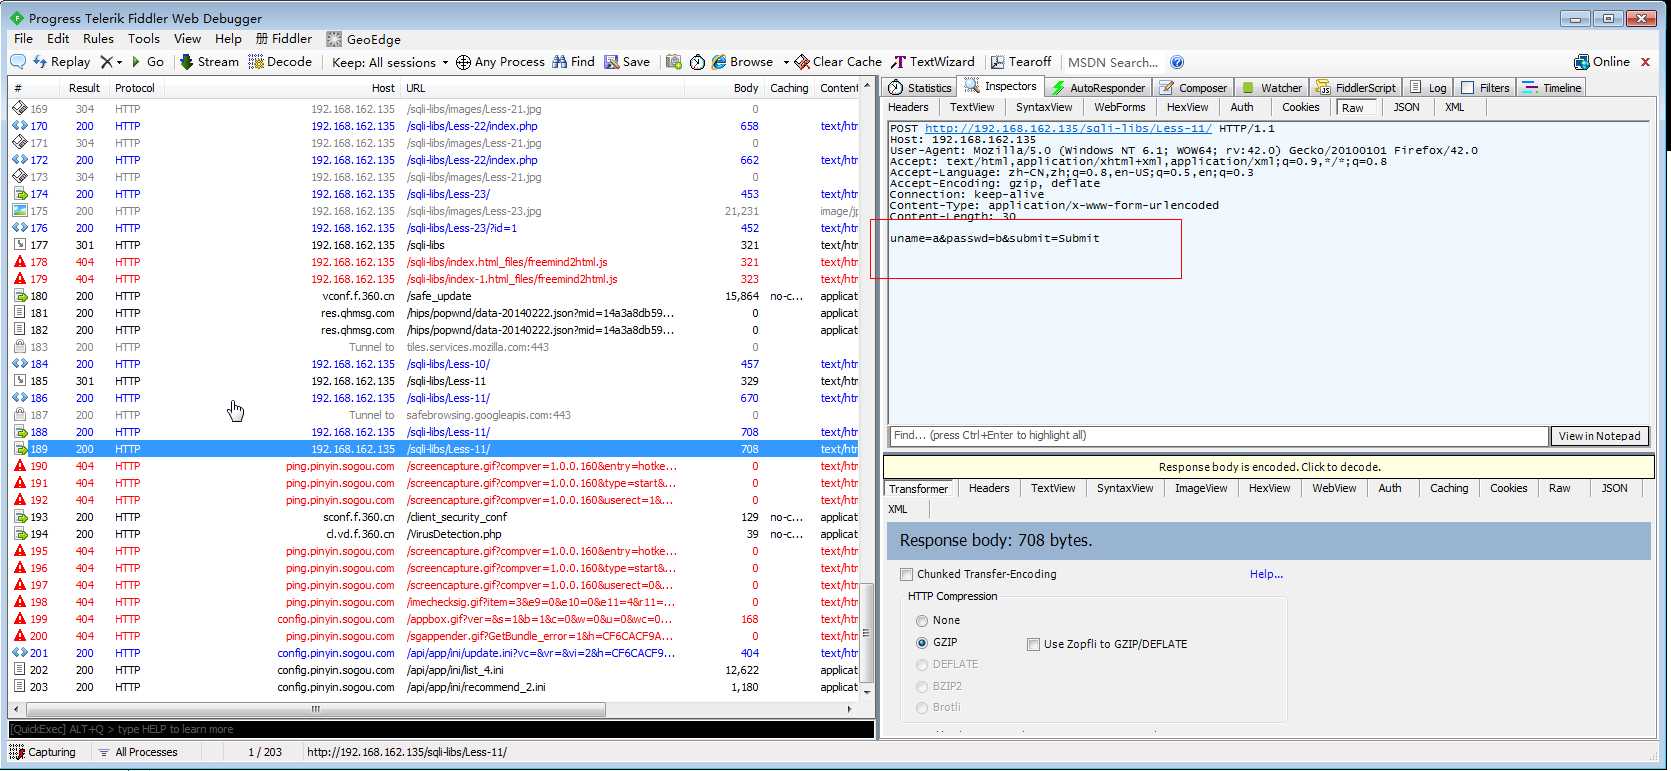
Task: Tearoff the inspectors panel
Action: (x=1021, y=62)
